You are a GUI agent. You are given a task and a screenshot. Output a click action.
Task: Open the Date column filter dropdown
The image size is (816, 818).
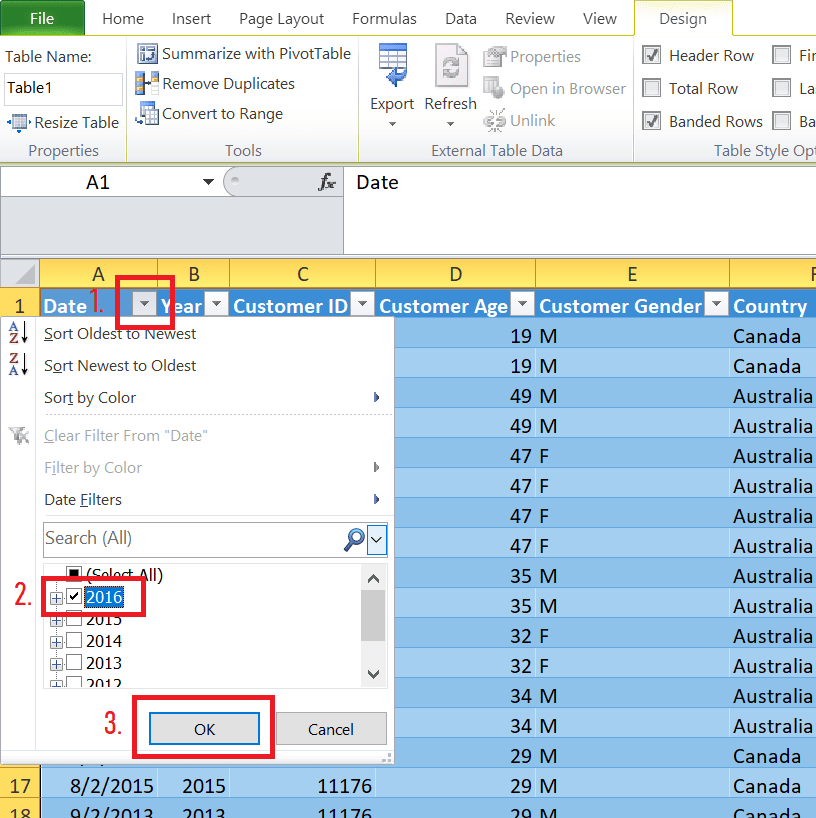click(146, 306)
